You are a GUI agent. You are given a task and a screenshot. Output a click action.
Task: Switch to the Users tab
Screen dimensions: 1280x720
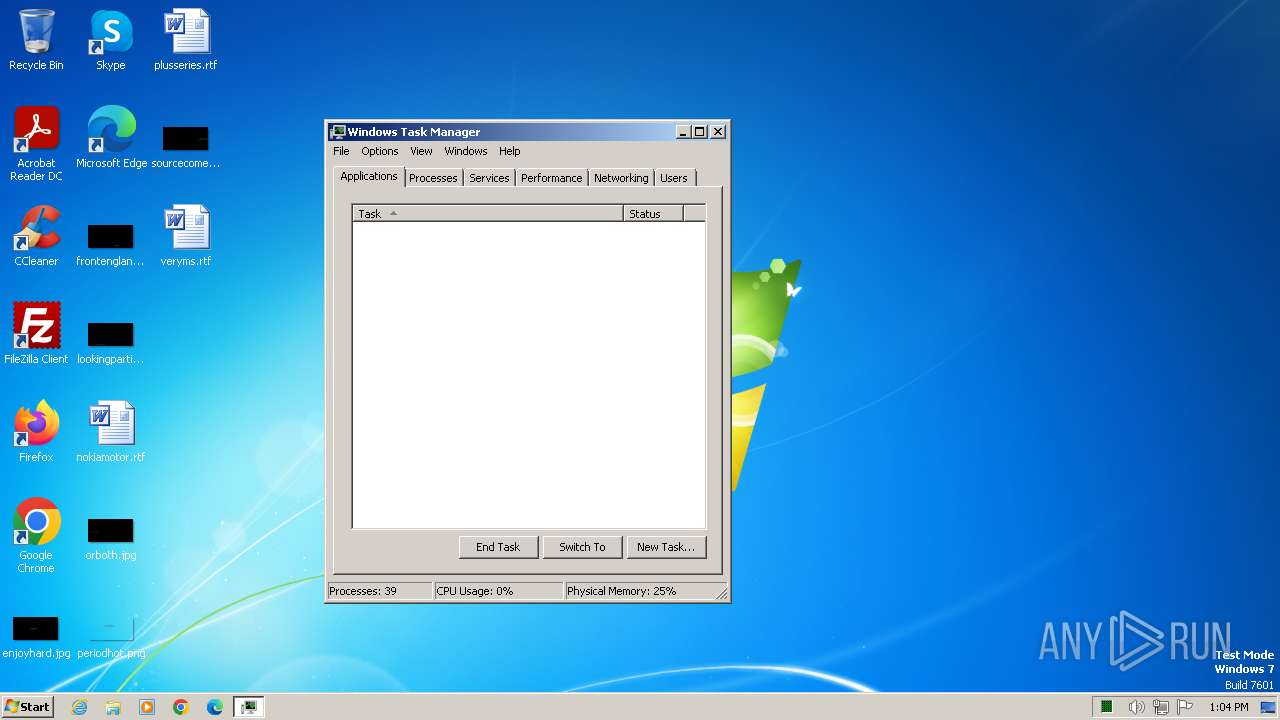tap(674, 178)
